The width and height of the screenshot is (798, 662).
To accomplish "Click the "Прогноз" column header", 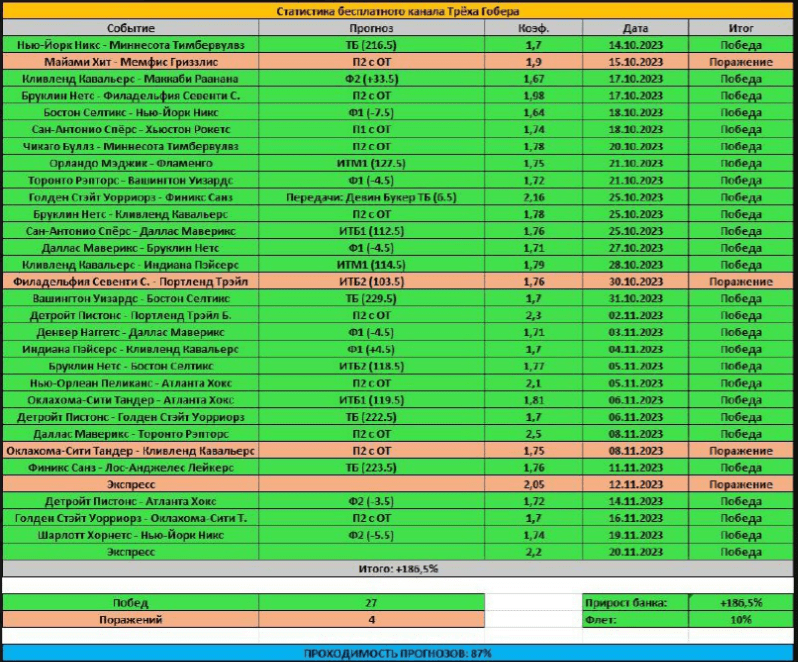I will tap(371, 29).
